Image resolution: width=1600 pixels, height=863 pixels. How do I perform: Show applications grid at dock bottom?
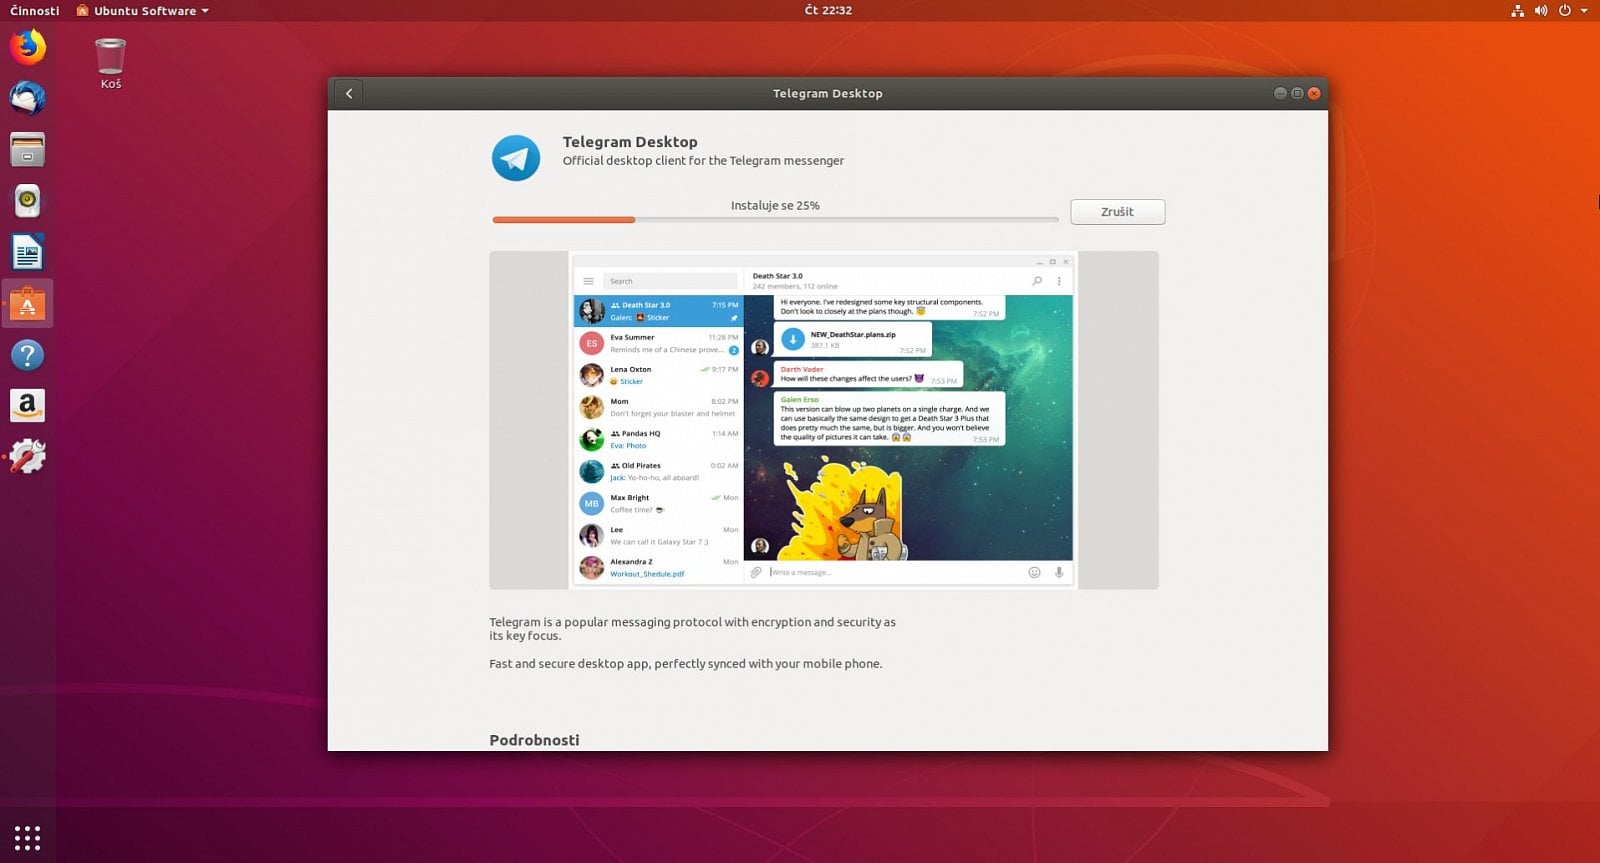click(x=28, y=838)
